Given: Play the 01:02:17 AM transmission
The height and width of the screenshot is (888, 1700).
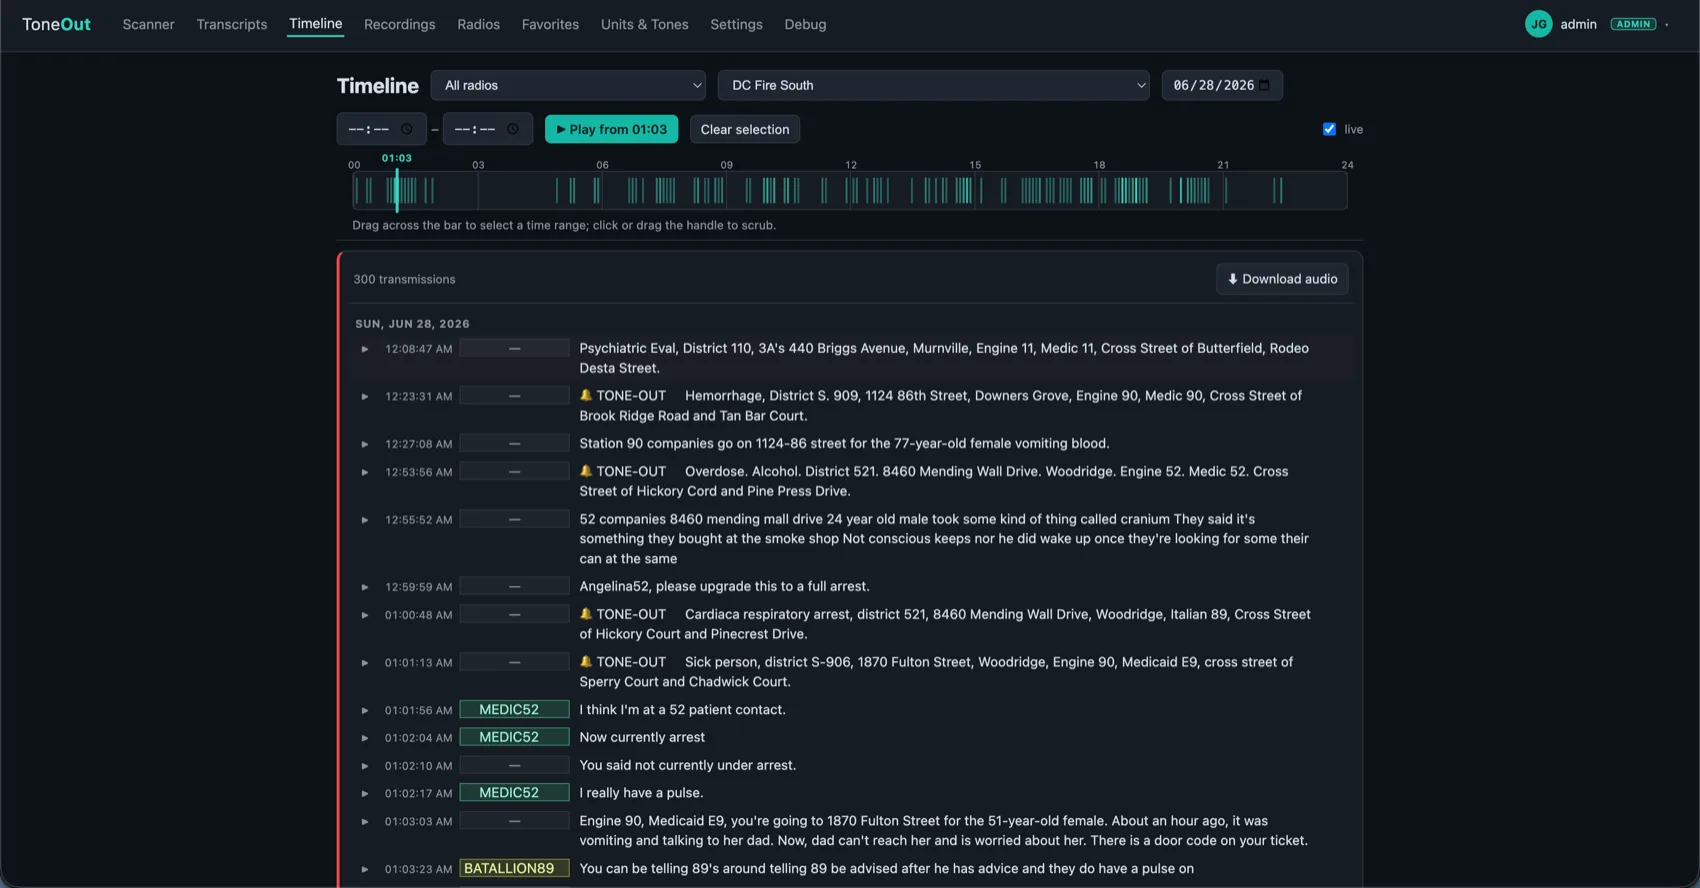Looking at the screenshot, I should [364, 794].
